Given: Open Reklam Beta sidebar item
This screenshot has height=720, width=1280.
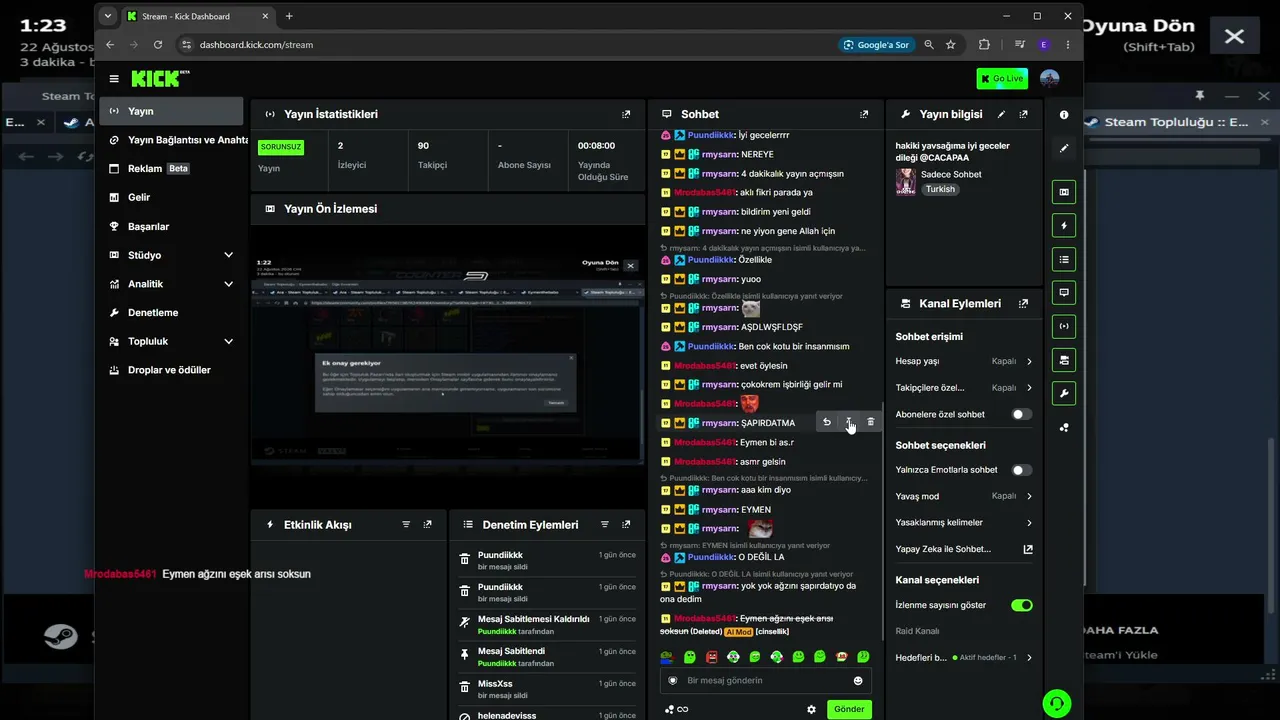Looking at the screenshot, I should pyautogui.click(x=171, y=169).
